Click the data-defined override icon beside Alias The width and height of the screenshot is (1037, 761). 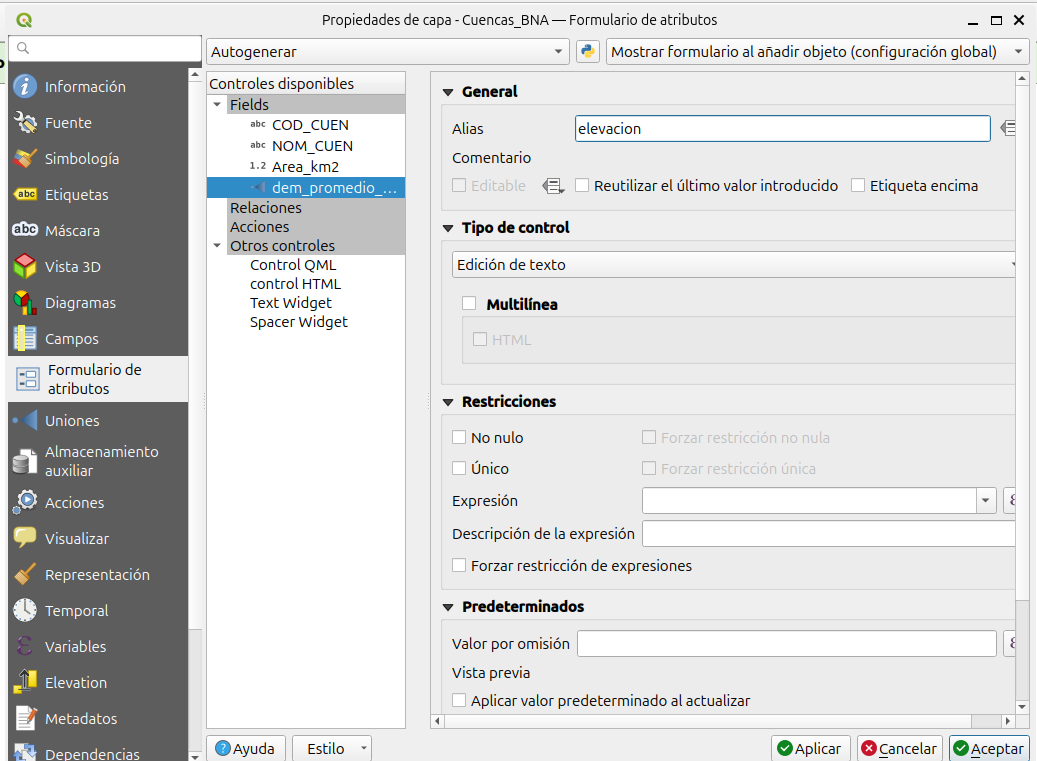pyautogui.click(x=1008, y=128)
